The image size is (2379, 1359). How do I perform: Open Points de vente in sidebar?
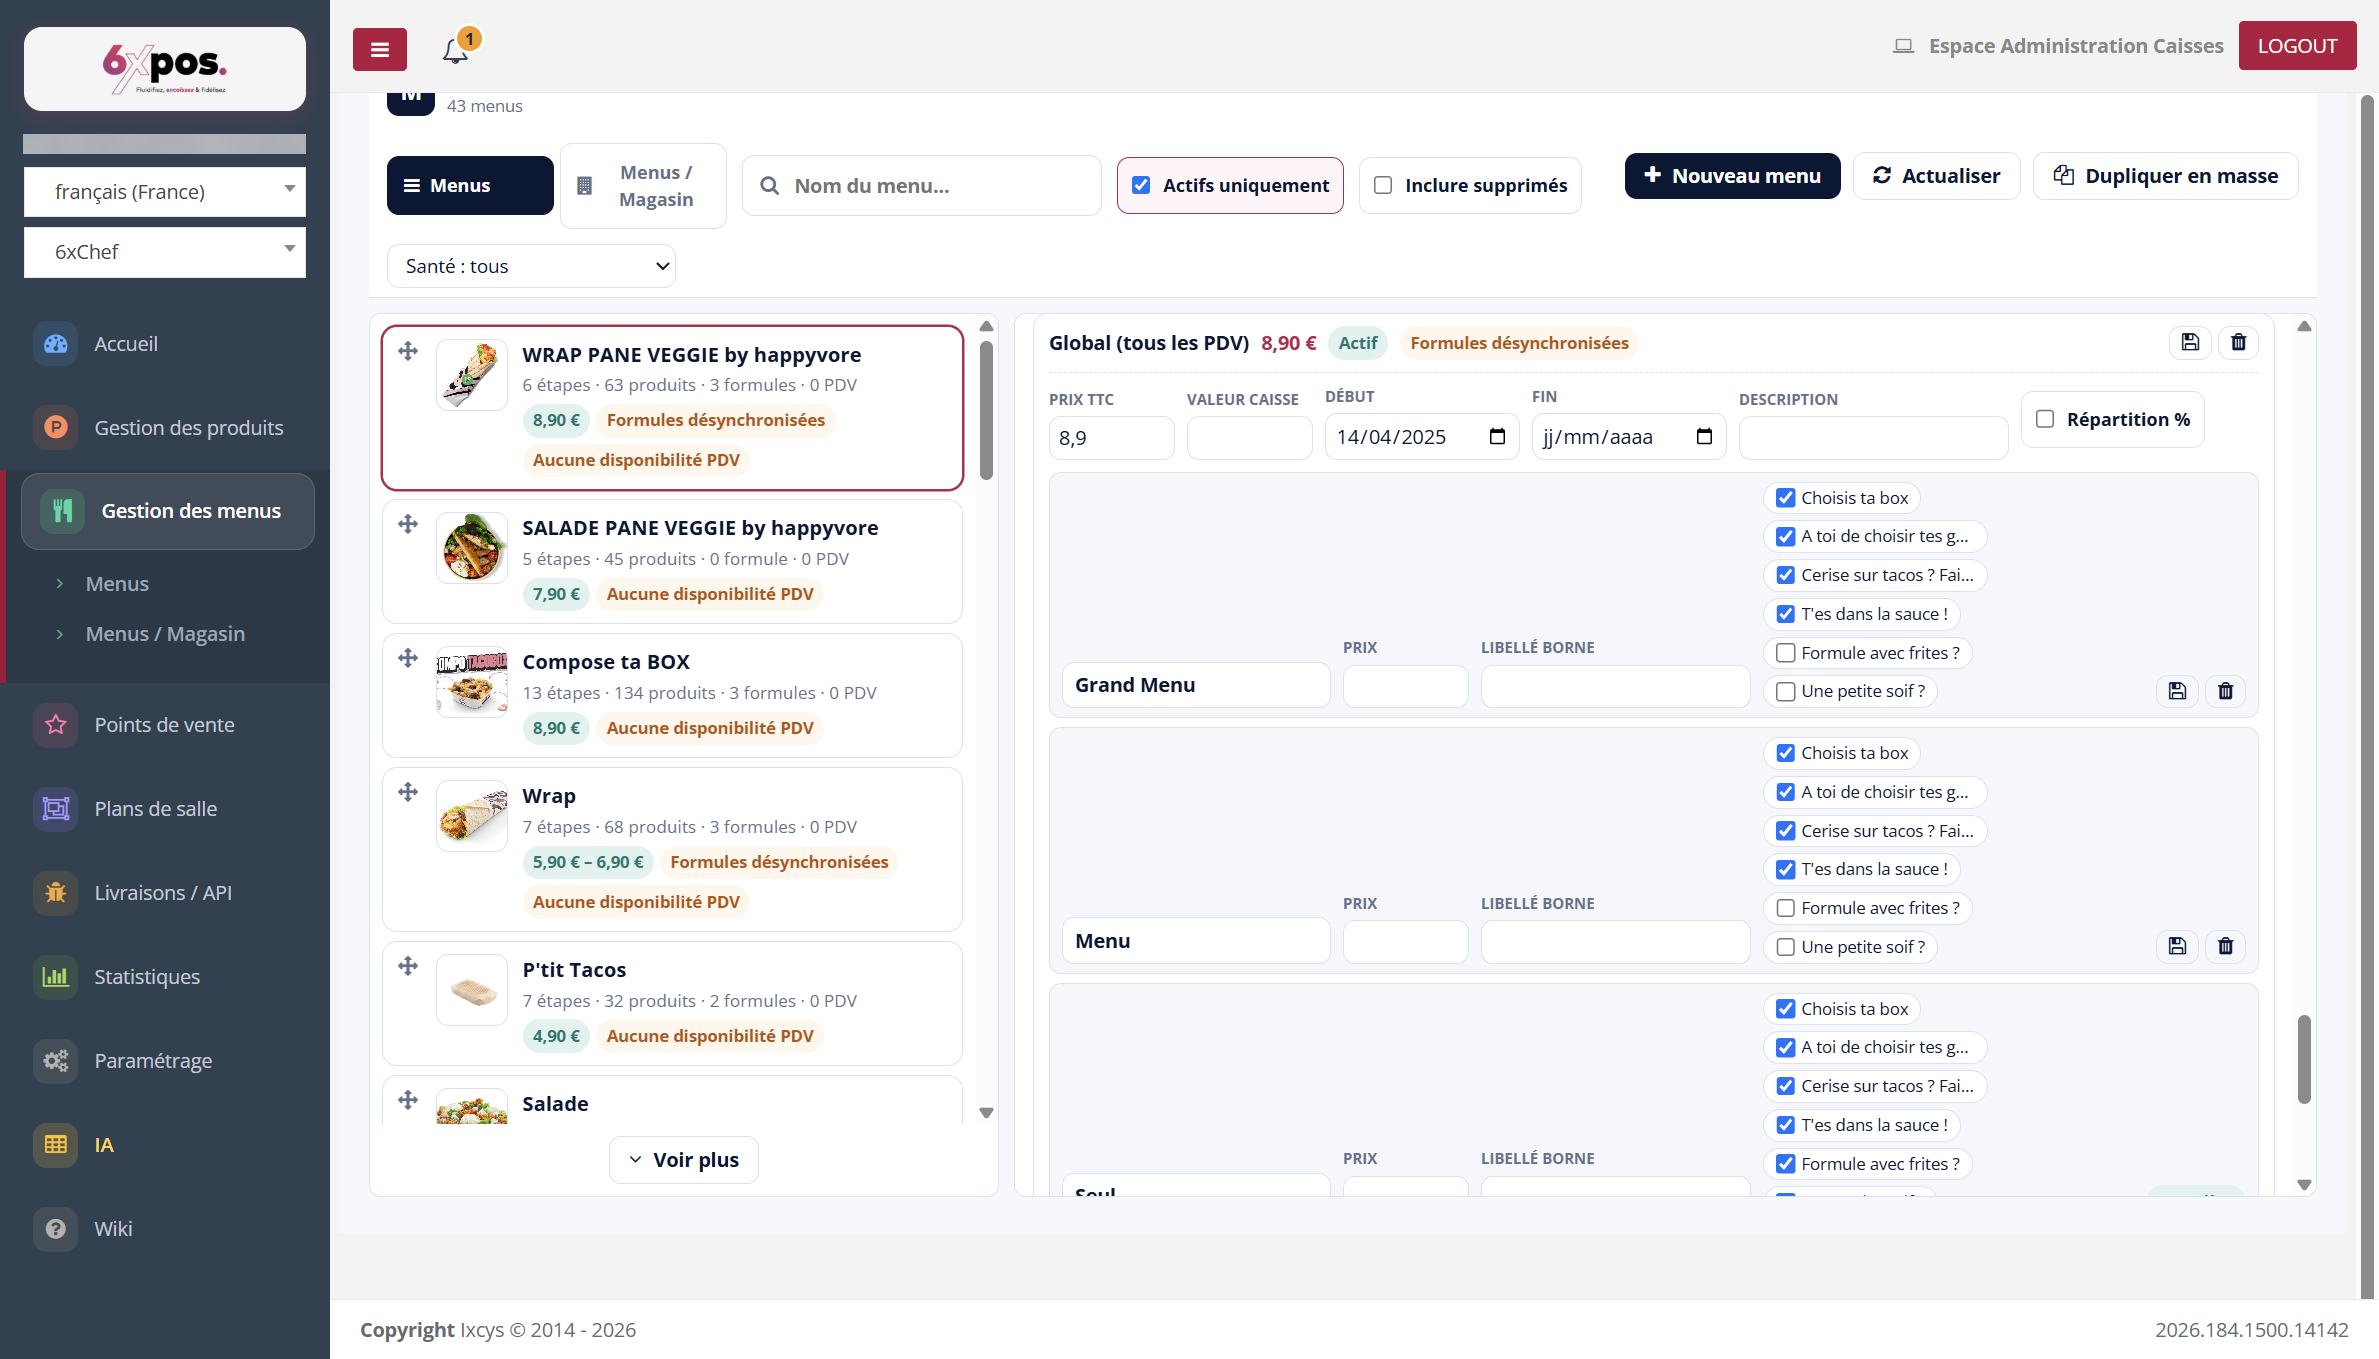tap(164, 725)
